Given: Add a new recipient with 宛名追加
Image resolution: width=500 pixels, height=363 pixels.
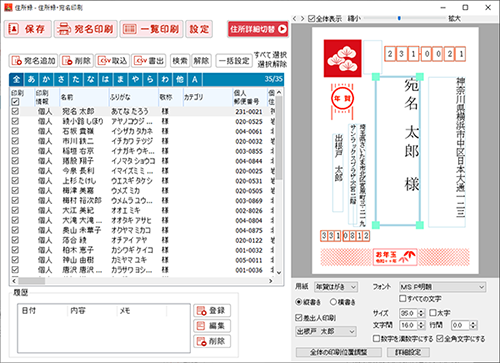Looking at the screenshot, I should pos(33,61).
